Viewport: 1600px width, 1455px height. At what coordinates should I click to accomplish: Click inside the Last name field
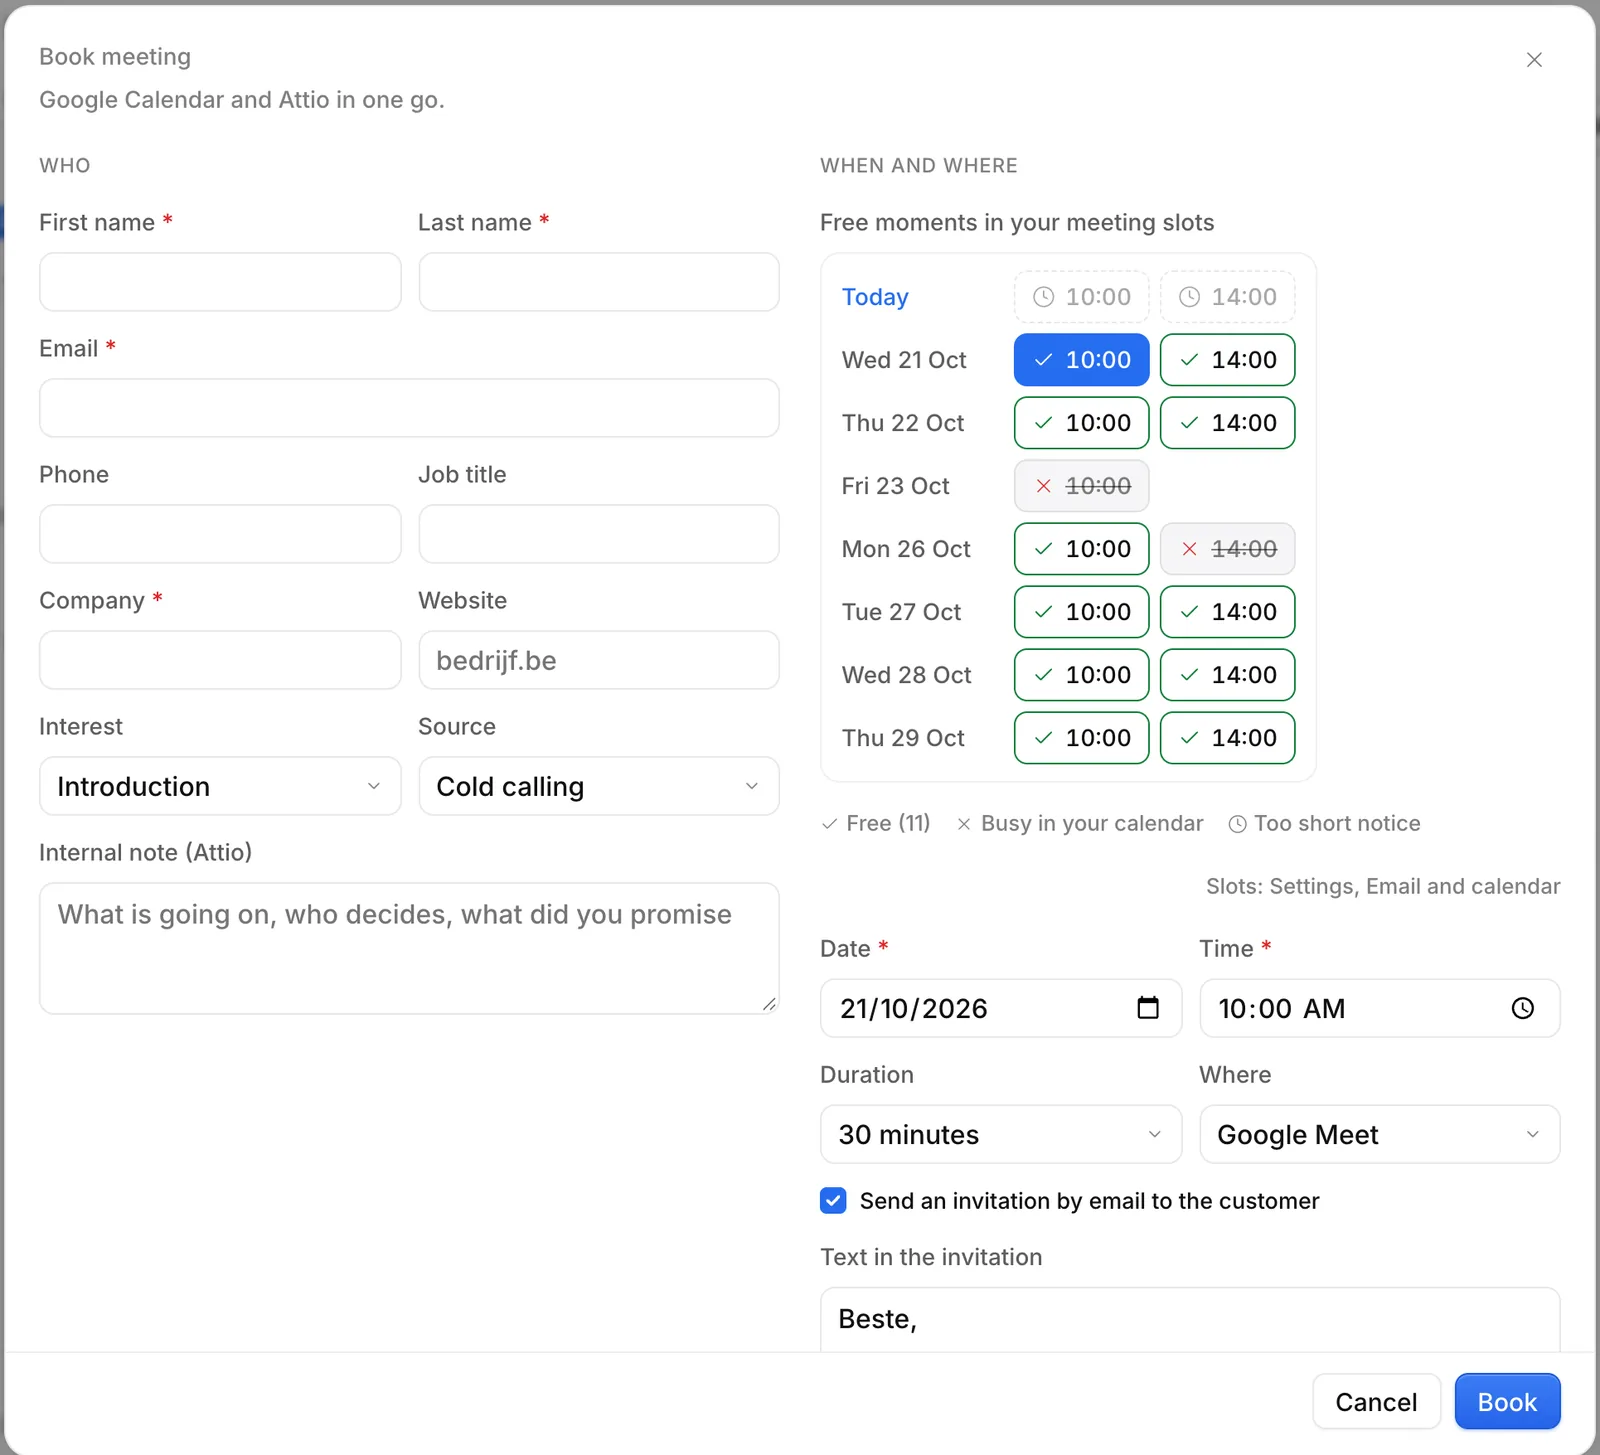point(599,282)
